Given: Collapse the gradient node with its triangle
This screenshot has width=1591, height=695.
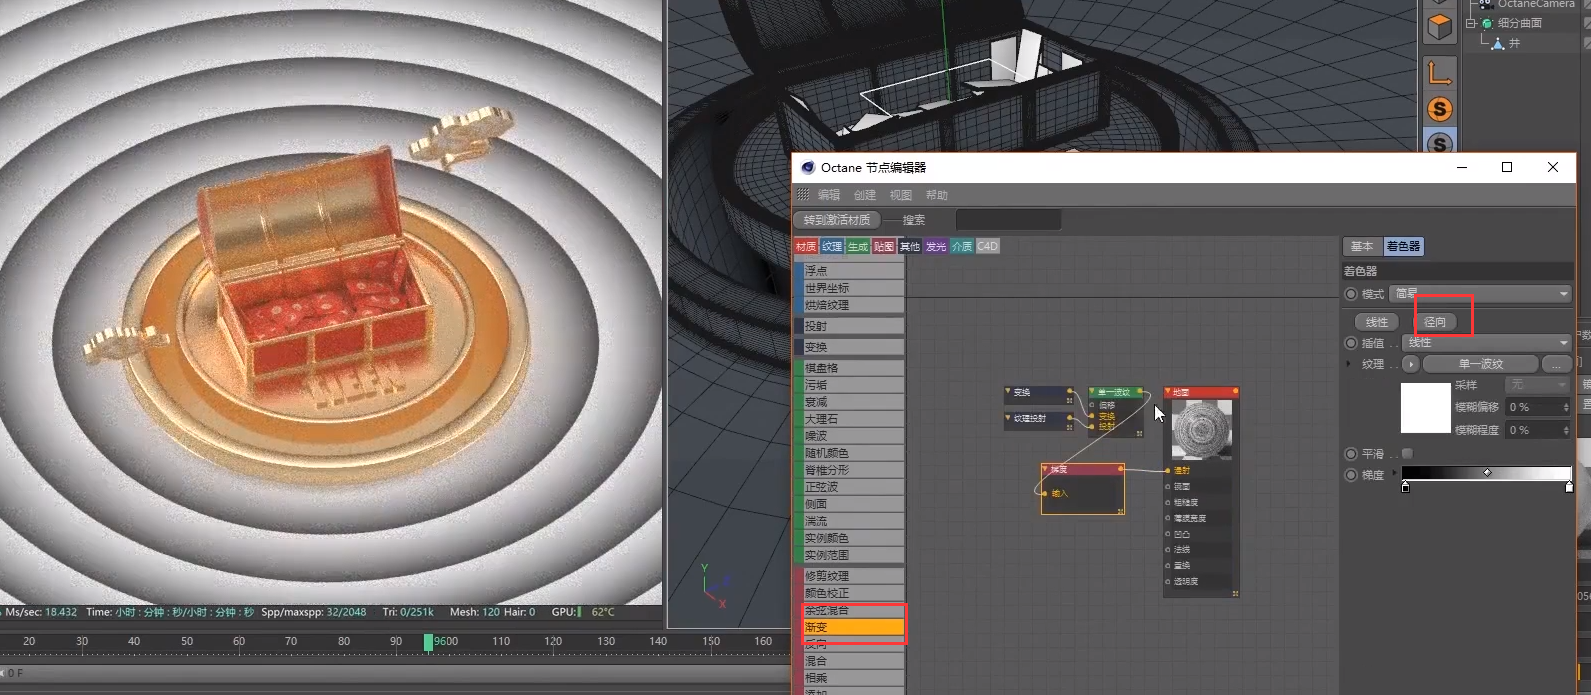Looking at the screenshot, I should point(1046,469).
